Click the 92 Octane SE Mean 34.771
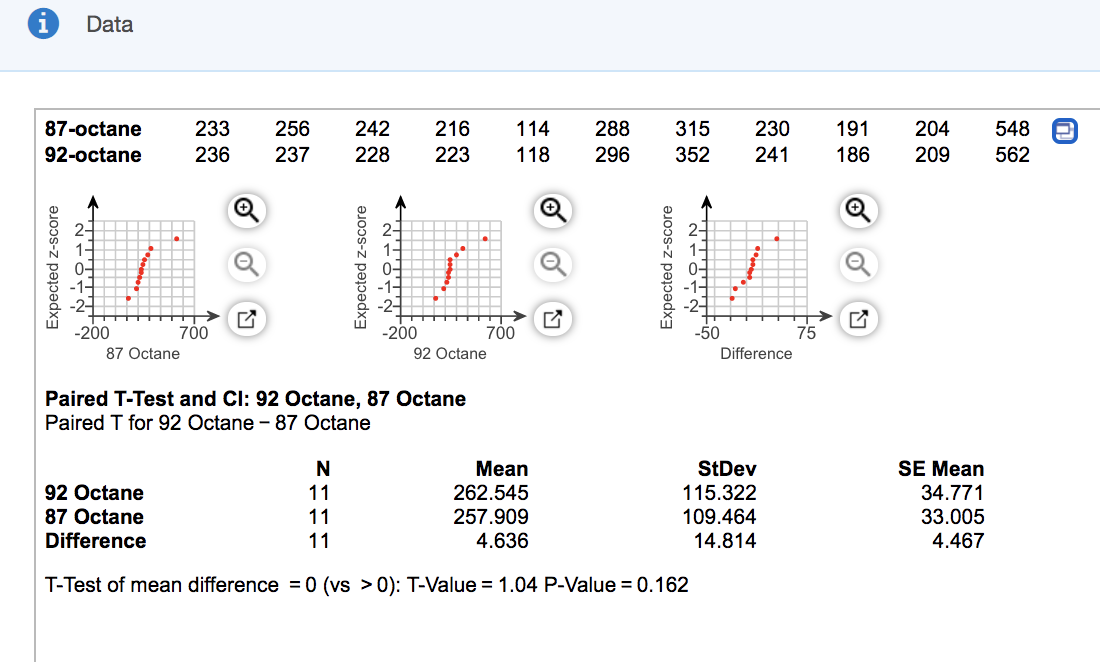Viewport: 1100px width, 662px height. click(953, 493)
